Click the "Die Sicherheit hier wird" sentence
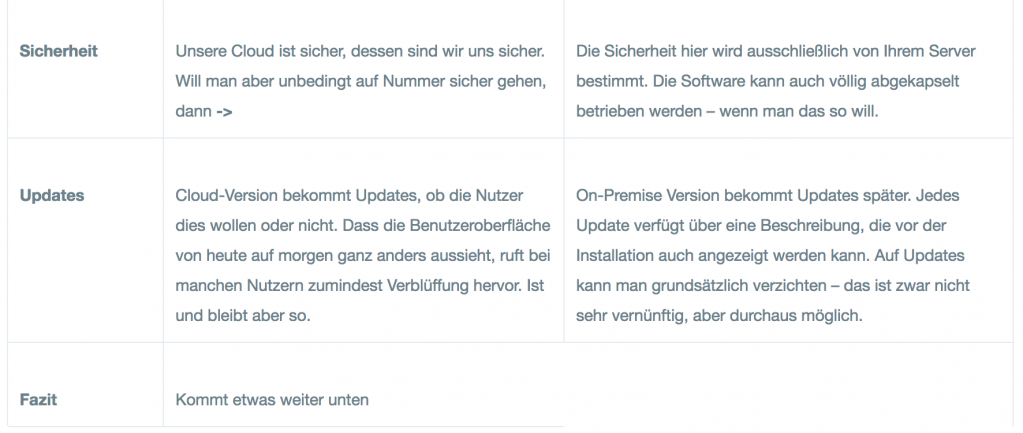 [776, 51]
